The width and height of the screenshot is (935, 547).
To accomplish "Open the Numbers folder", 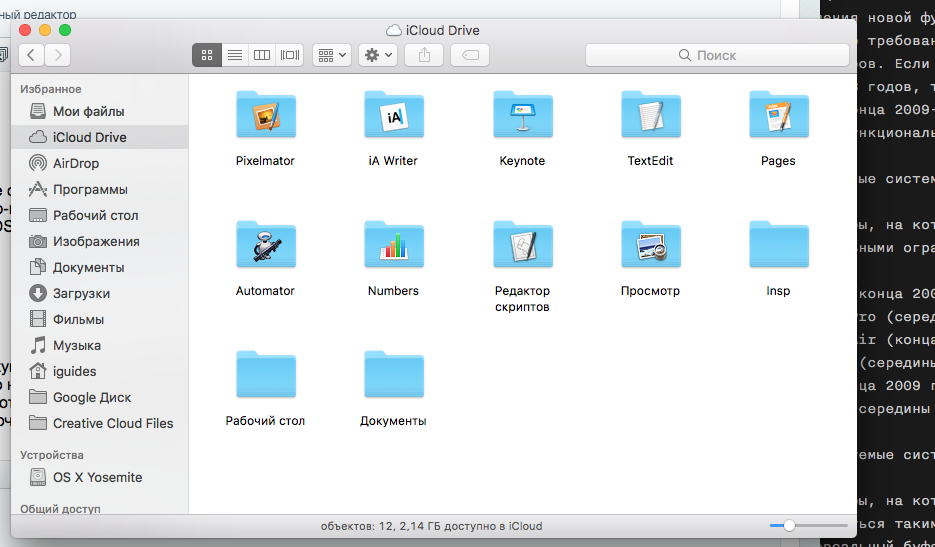I will [x=393, y=246].
